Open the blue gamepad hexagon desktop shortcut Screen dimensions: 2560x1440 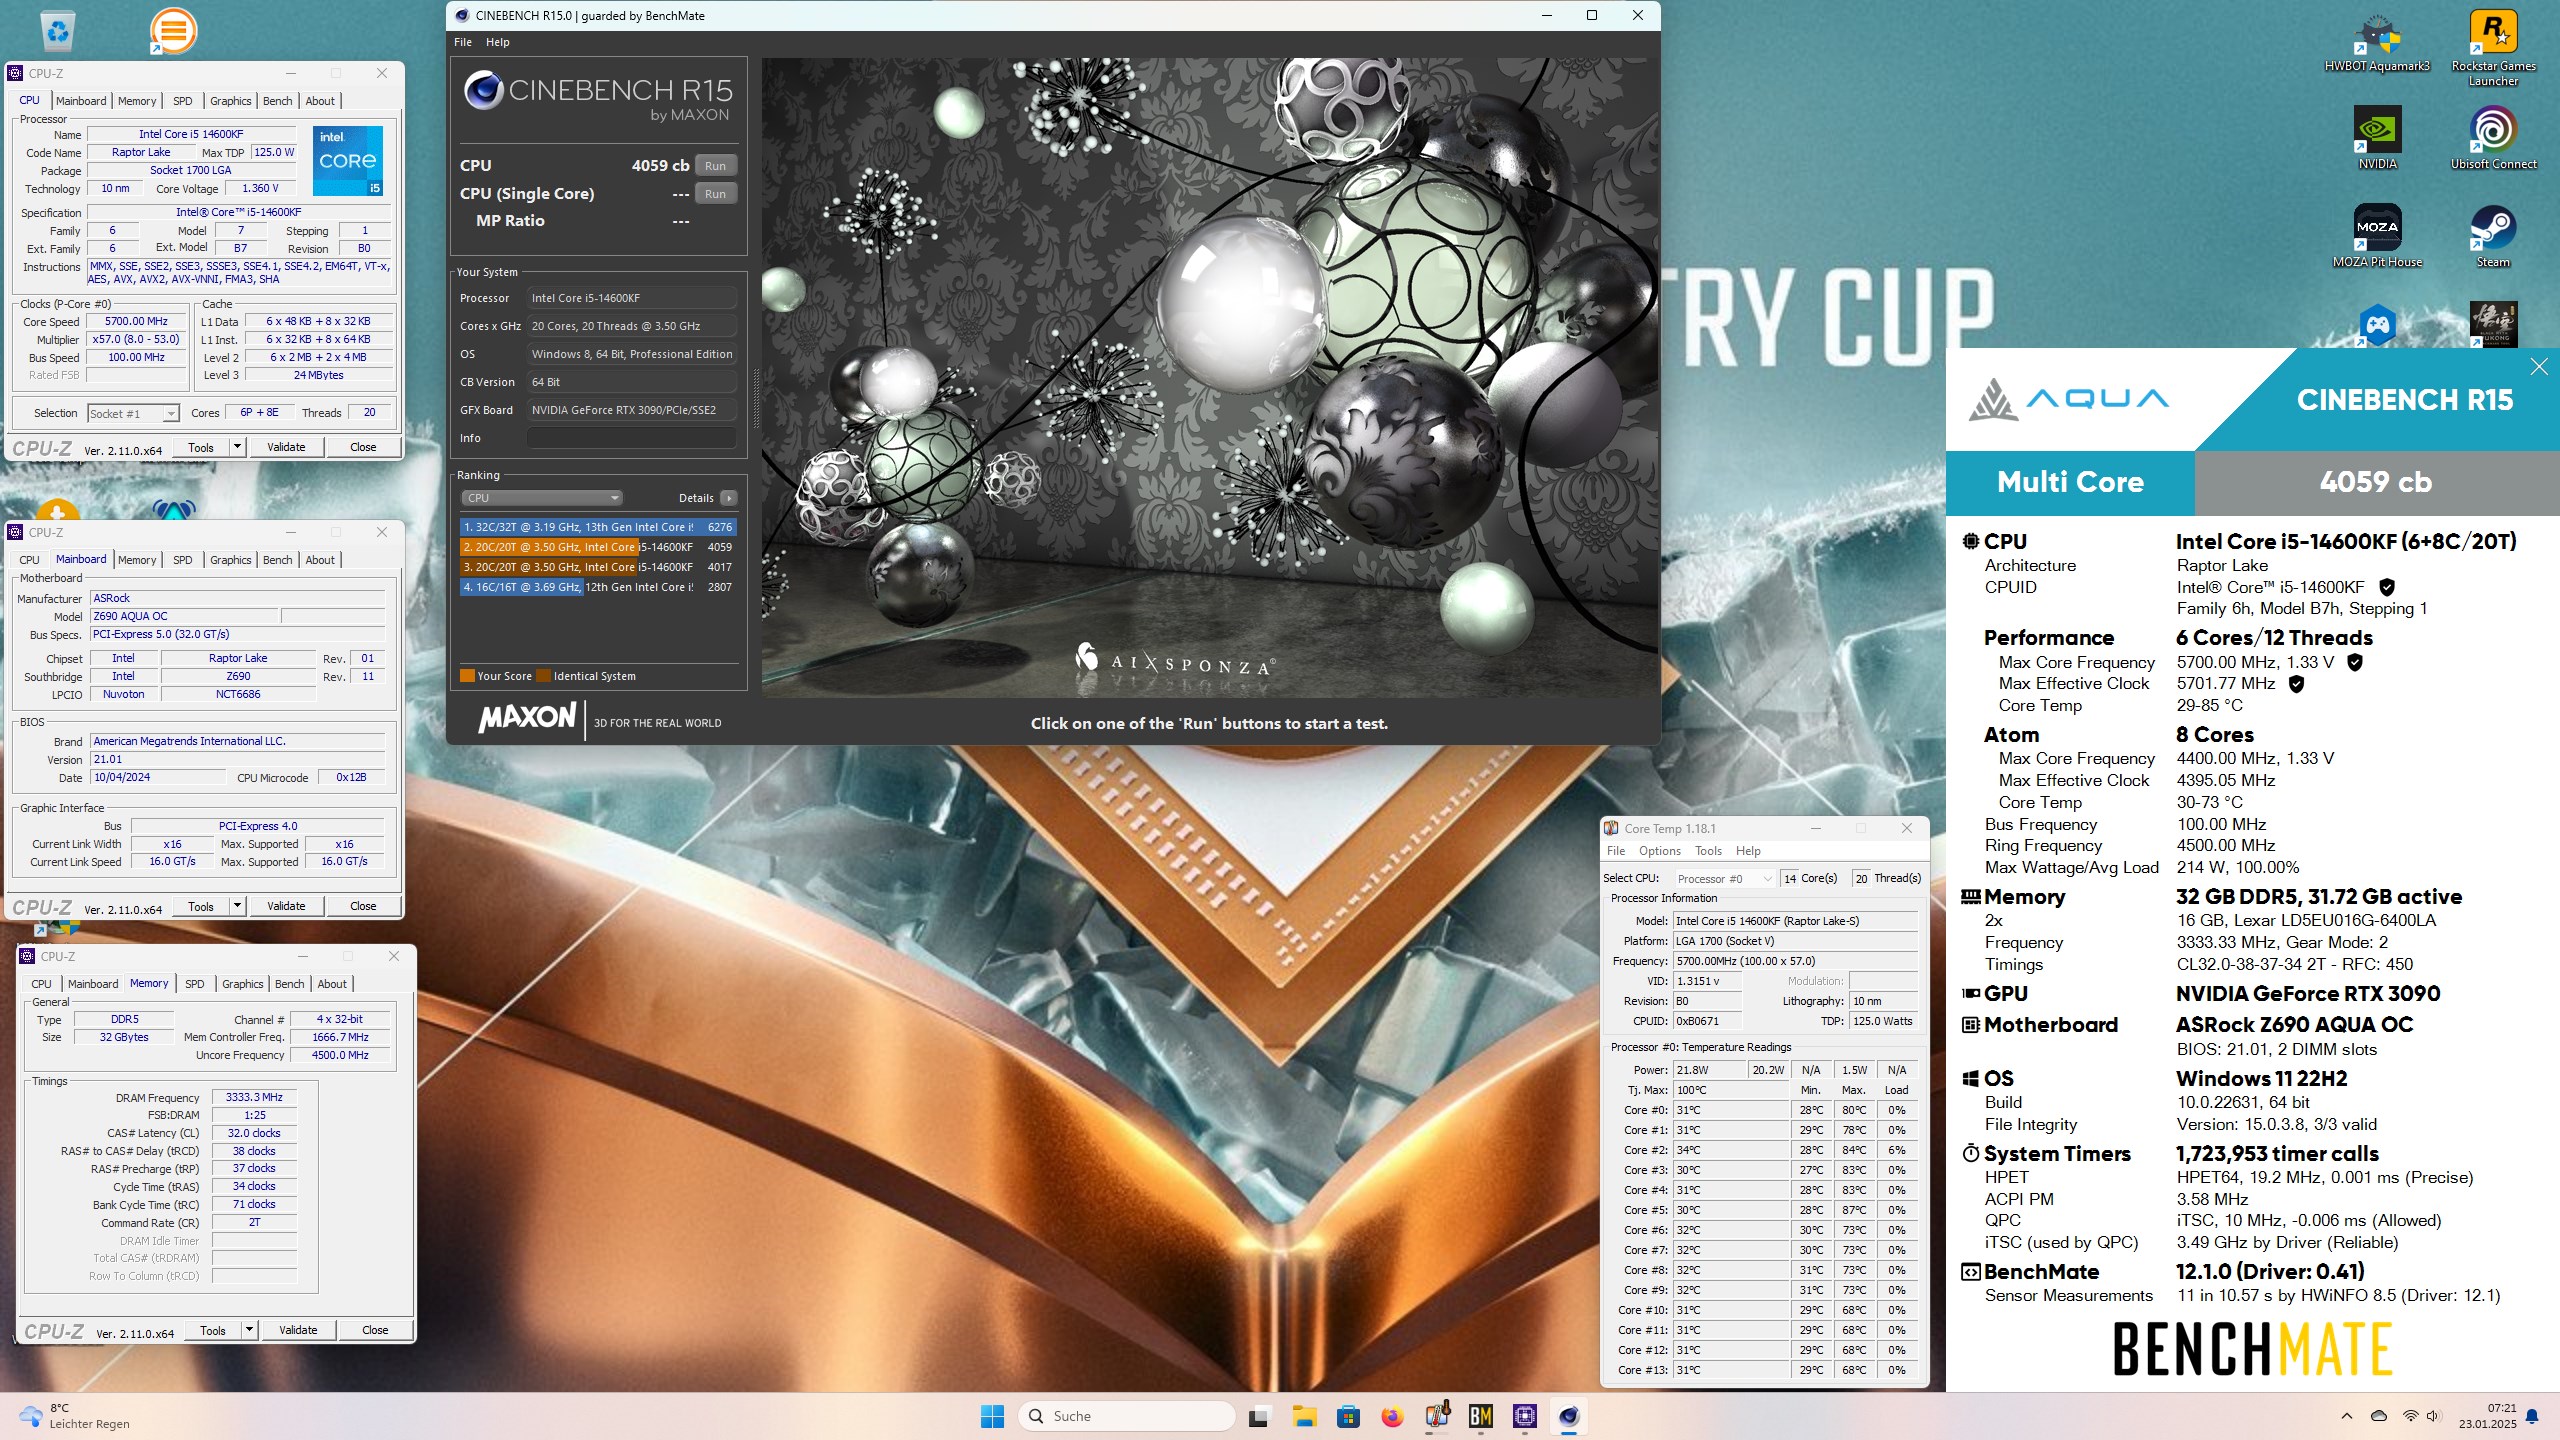point(2377,325)
